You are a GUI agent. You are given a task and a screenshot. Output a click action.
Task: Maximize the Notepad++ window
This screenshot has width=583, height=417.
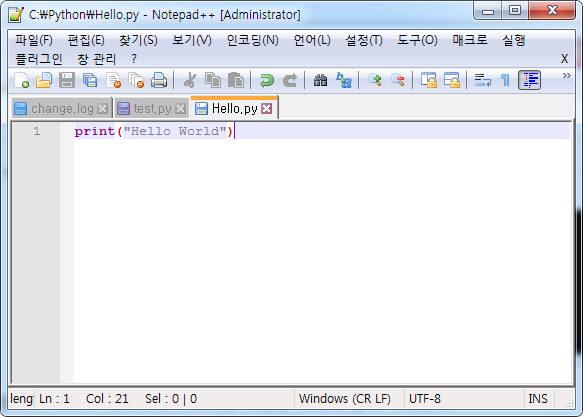point(515,10)
